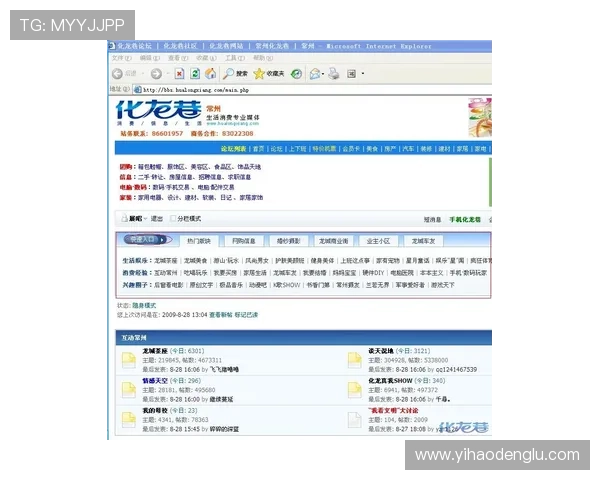Click the red 团购 category label
Viewport: 600px width, 480px height.
pos(126,167)
